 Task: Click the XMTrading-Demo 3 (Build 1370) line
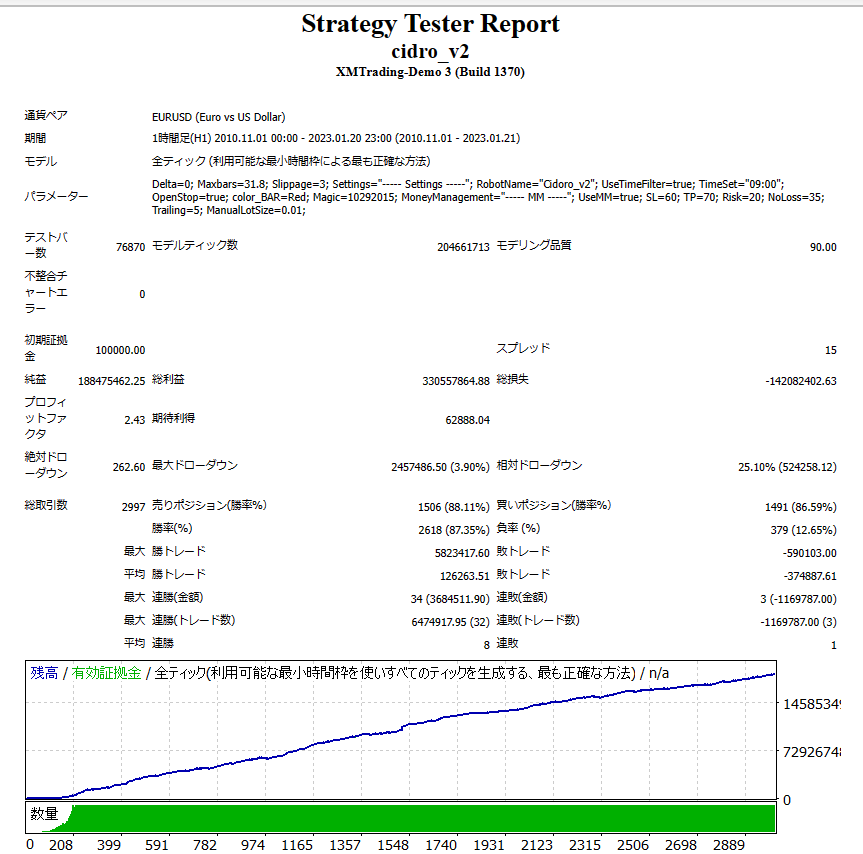point(430,72)
